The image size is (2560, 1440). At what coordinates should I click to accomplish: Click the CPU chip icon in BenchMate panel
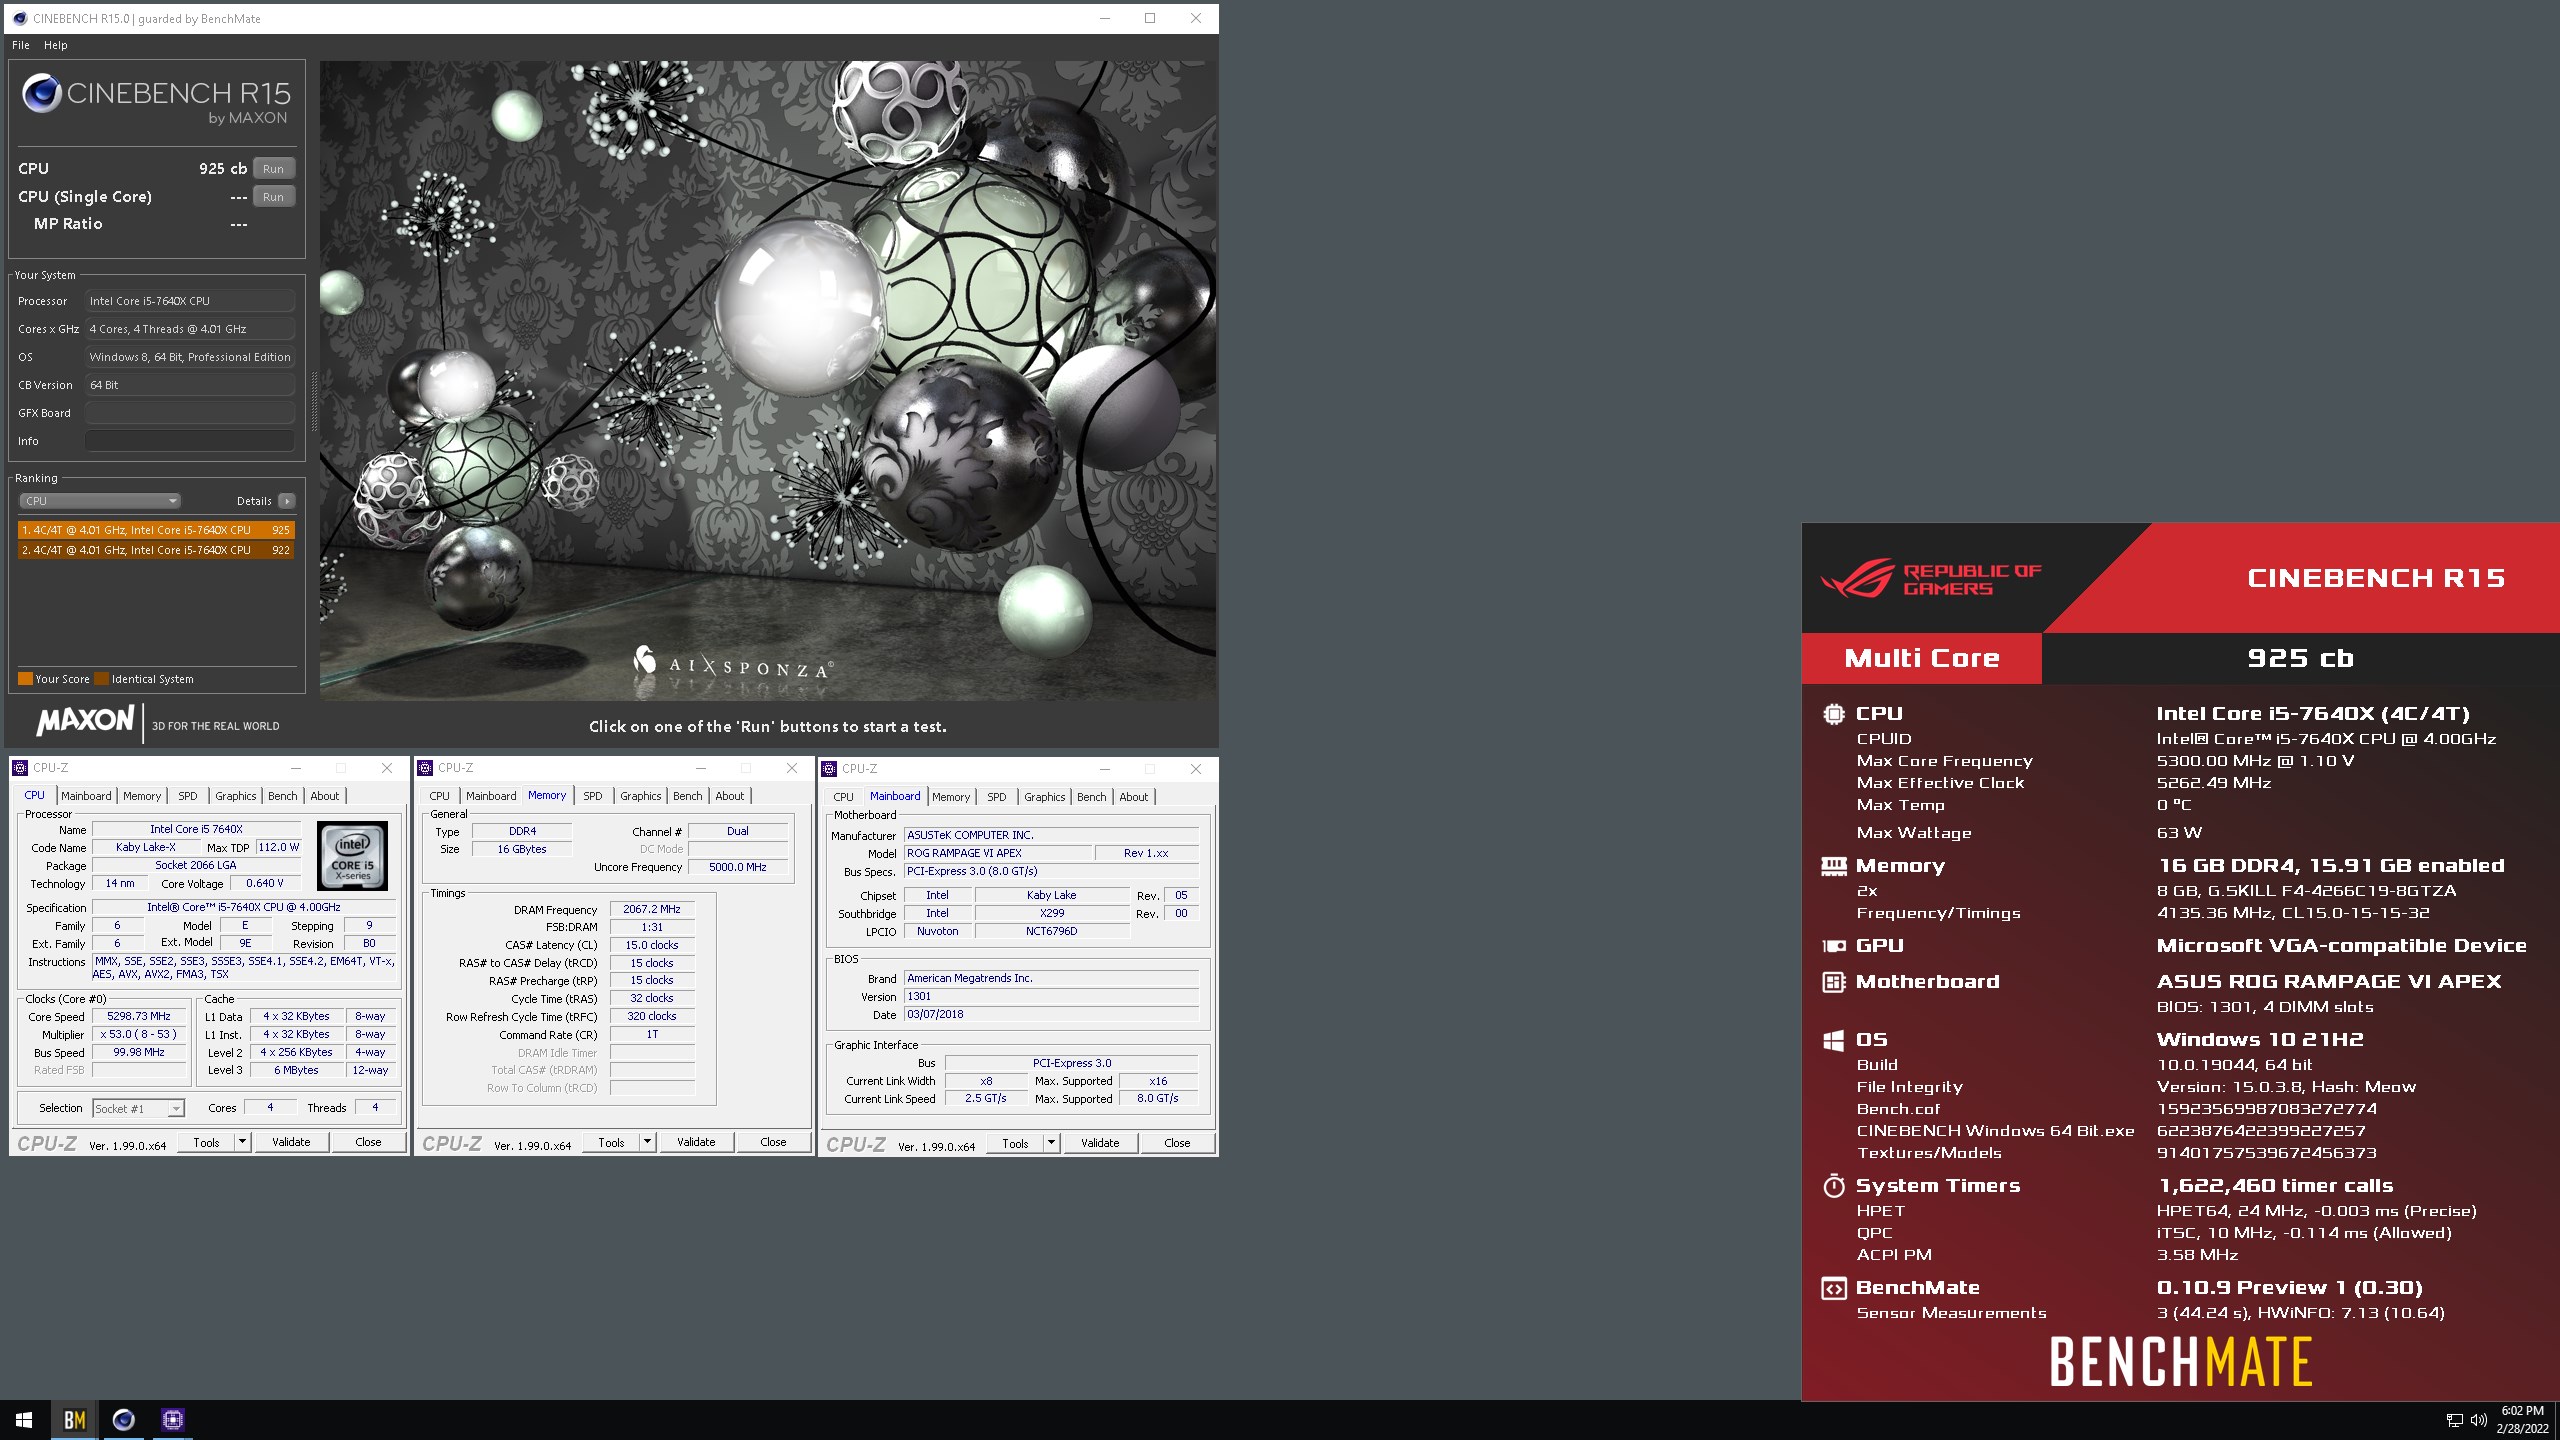coord(1833,714)
